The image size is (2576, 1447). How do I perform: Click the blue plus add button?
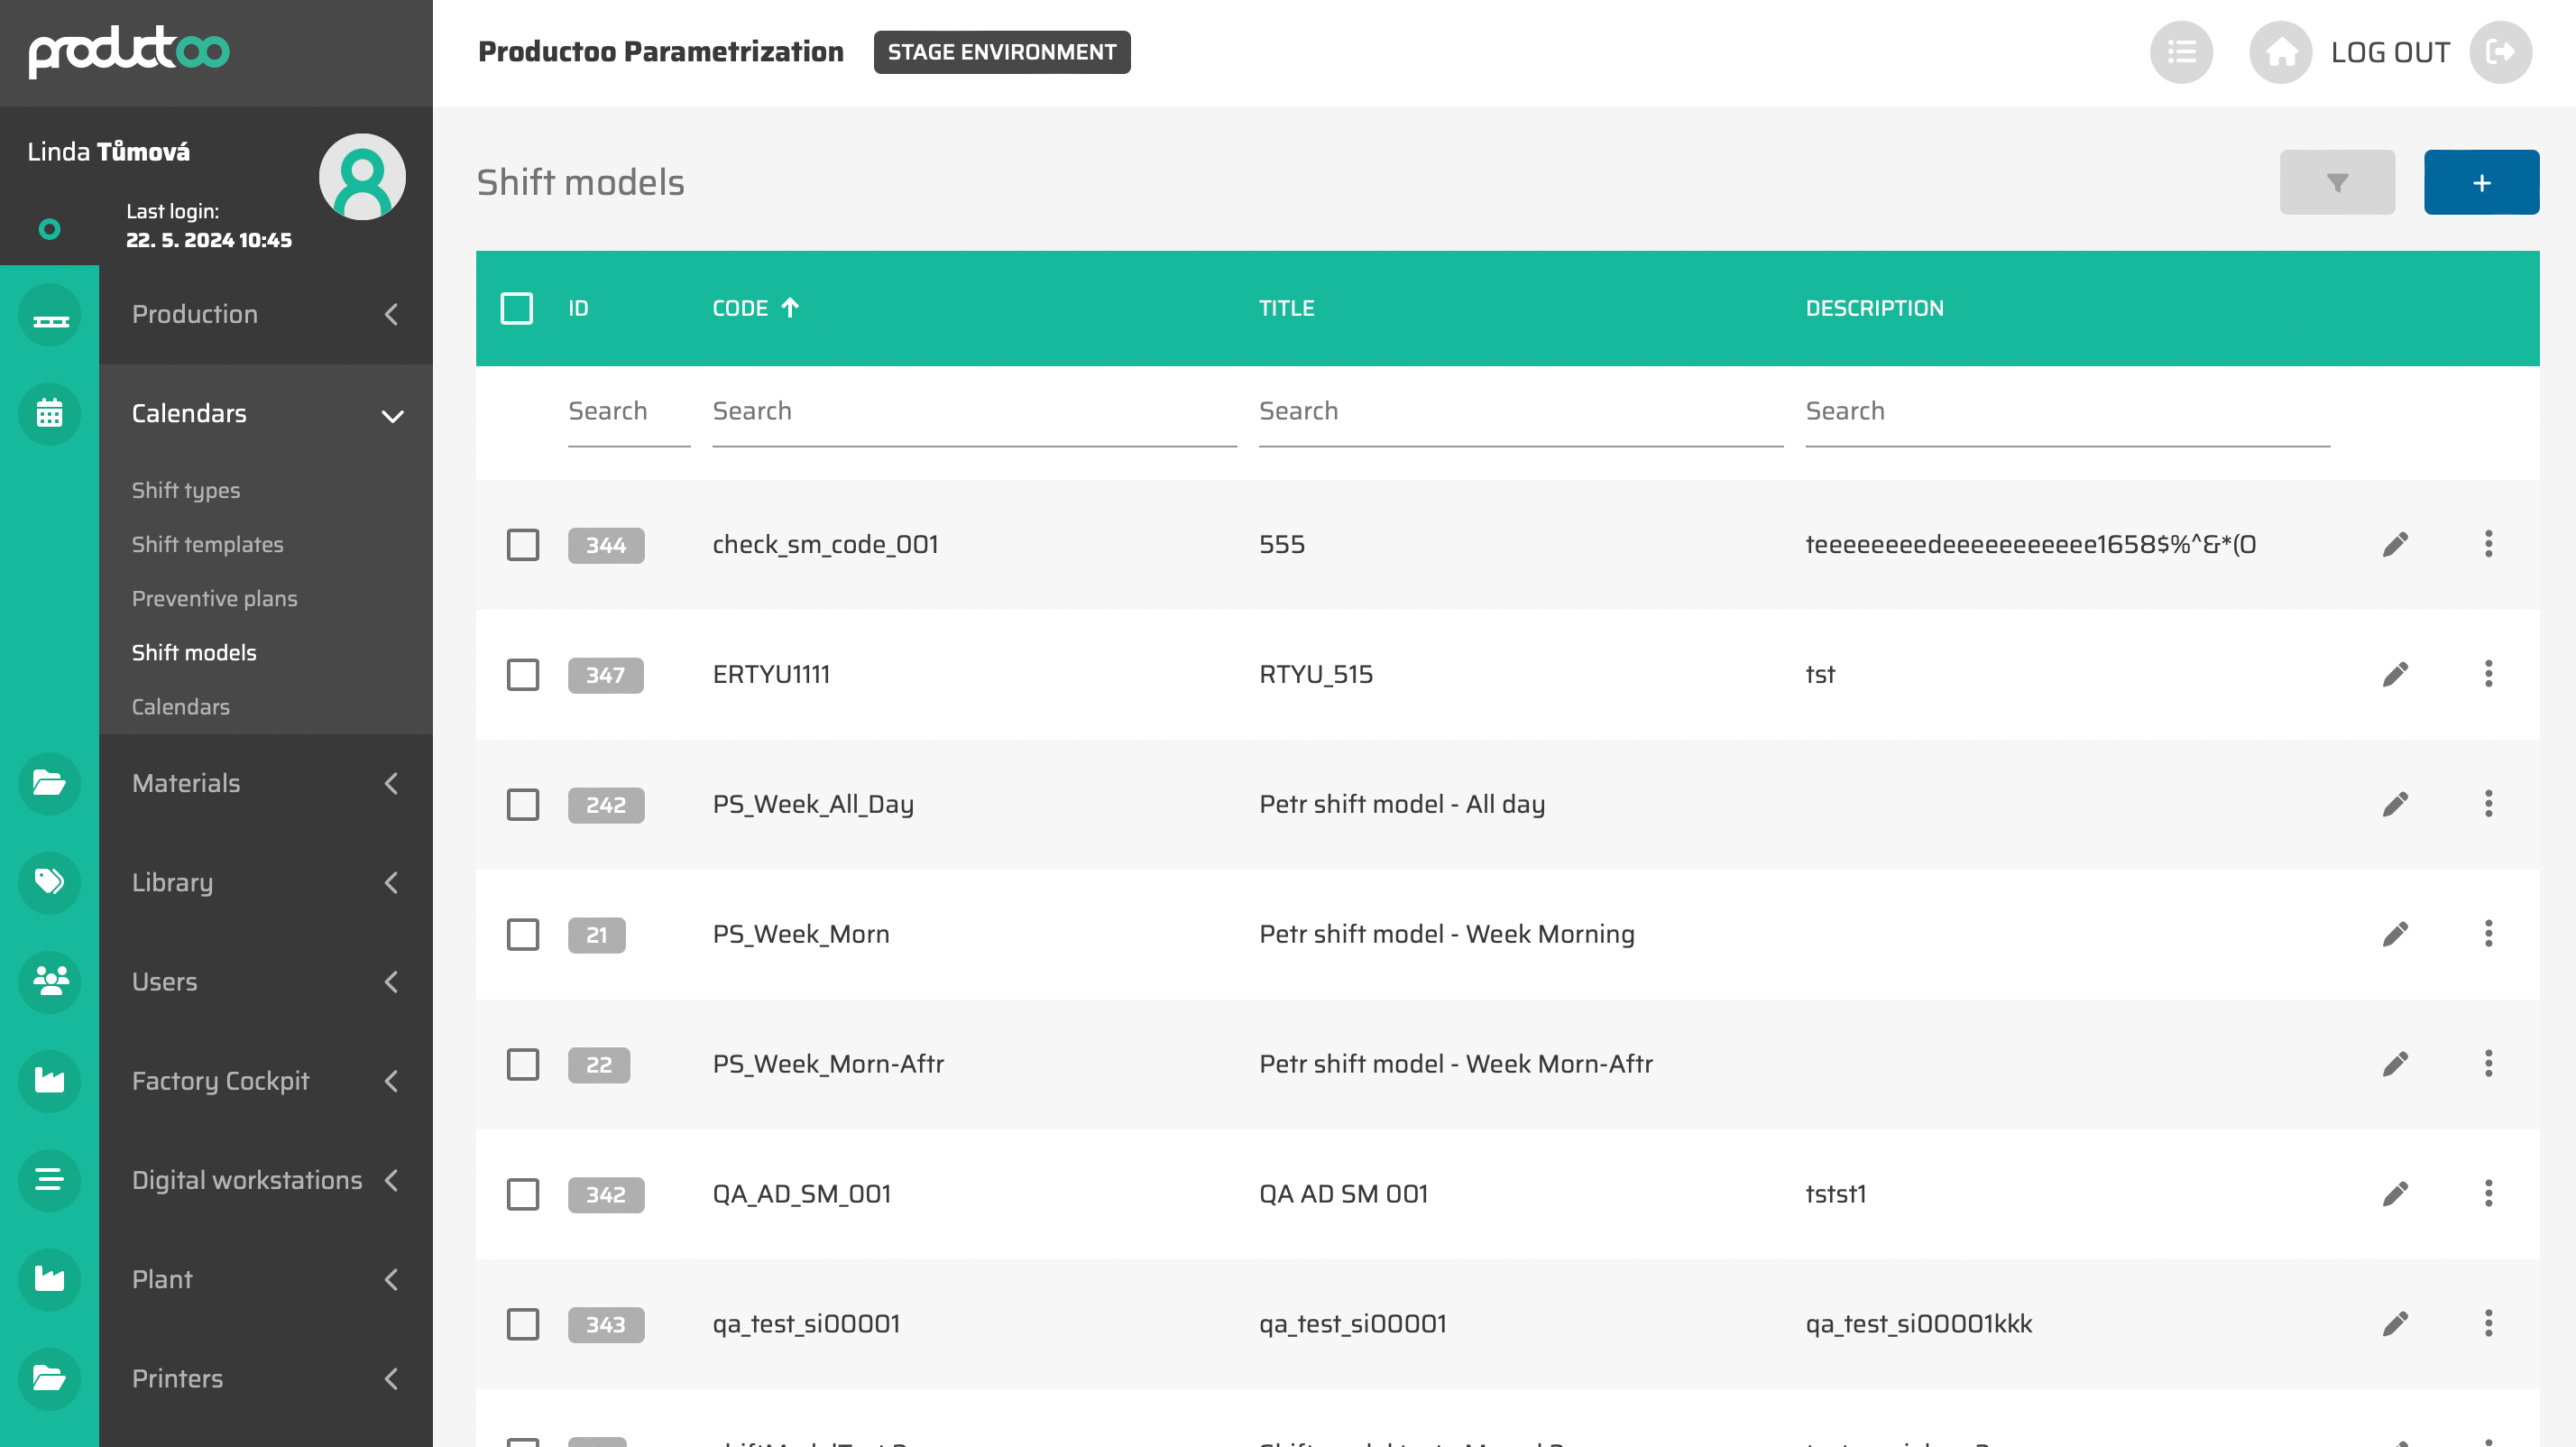coord(2480,182)
